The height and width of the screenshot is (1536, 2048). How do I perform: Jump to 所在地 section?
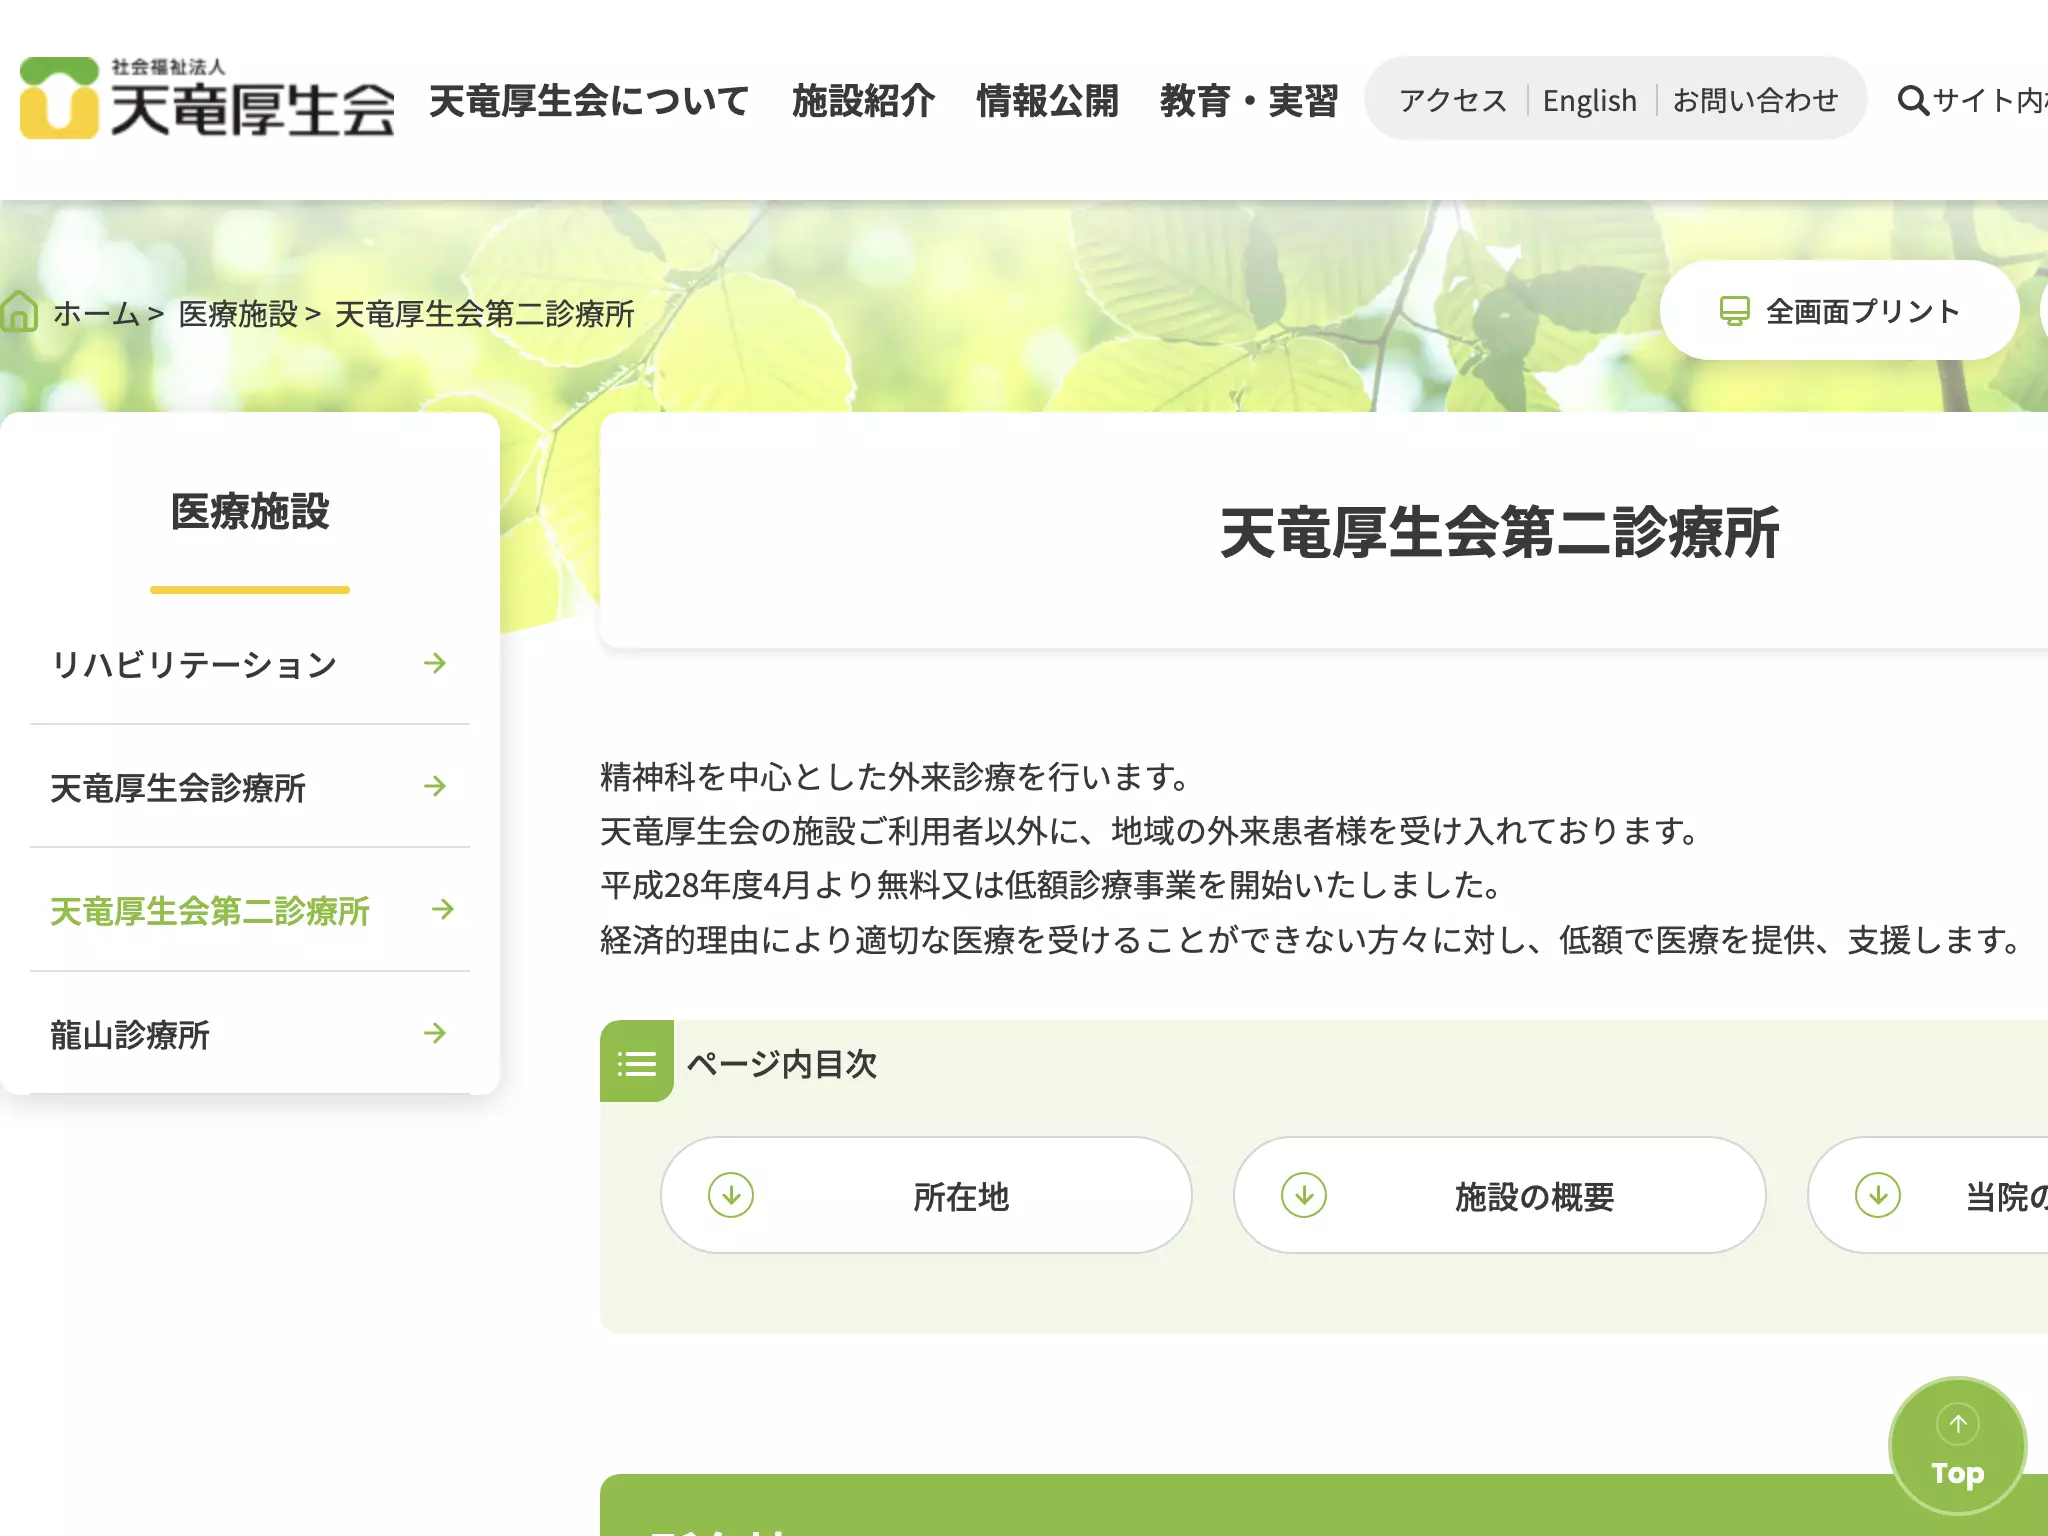[x=926, y=1195]
